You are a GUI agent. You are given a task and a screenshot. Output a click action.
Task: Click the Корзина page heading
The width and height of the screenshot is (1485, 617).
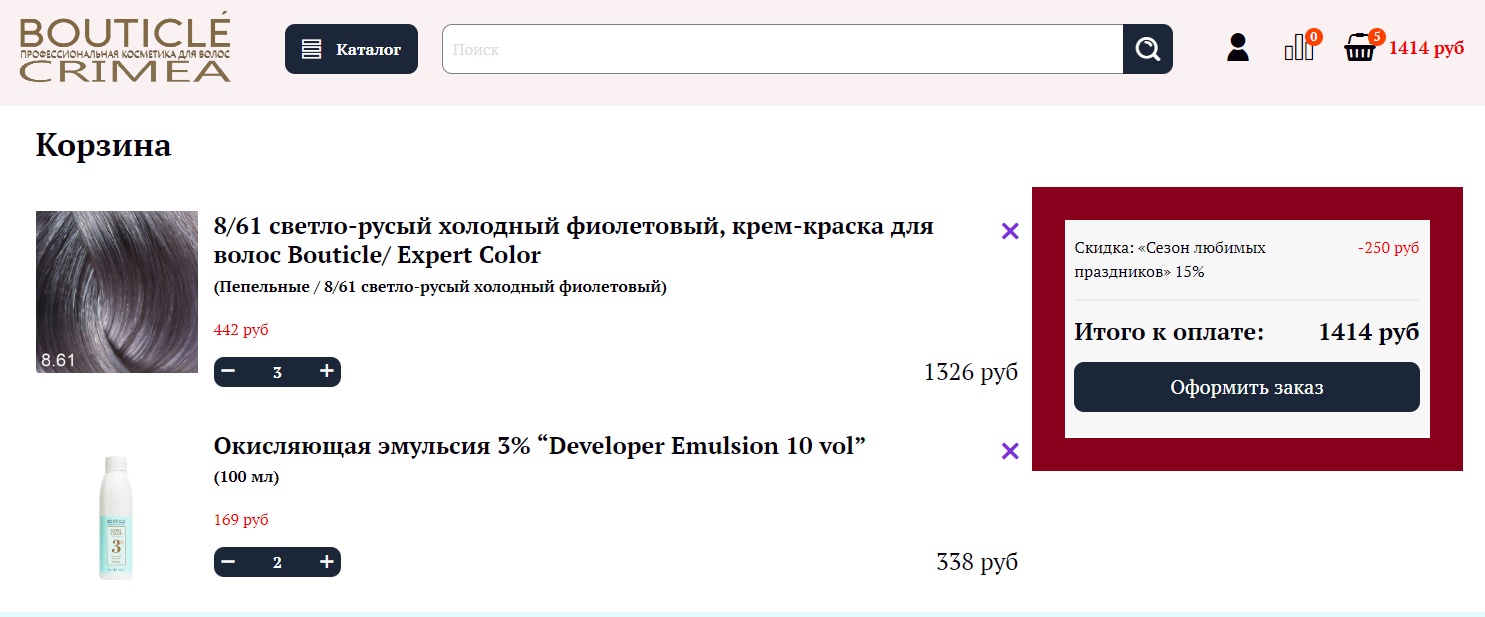104,146
